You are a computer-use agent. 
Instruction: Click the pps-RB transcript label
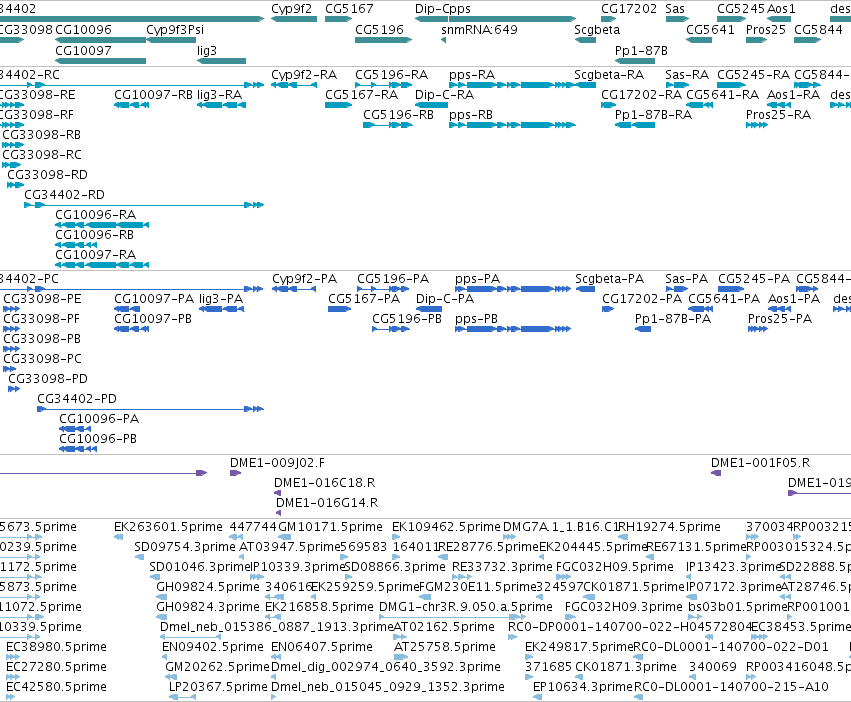pos(471,115)
